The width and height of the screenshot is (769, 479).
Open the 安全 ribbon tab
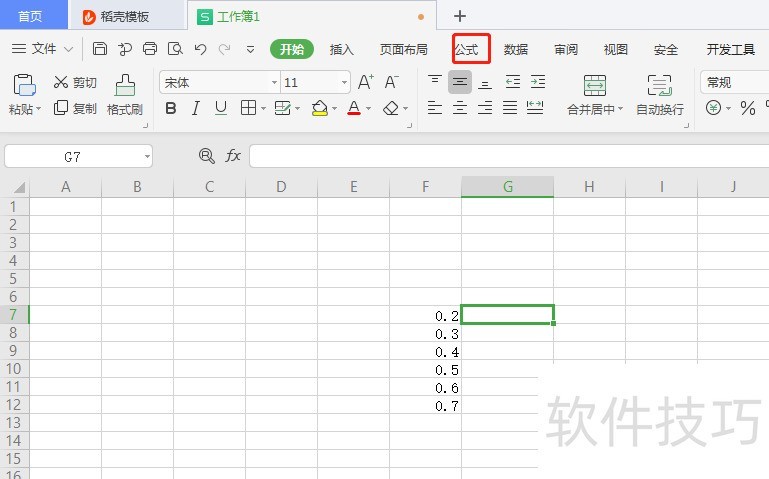click(666, 49)
